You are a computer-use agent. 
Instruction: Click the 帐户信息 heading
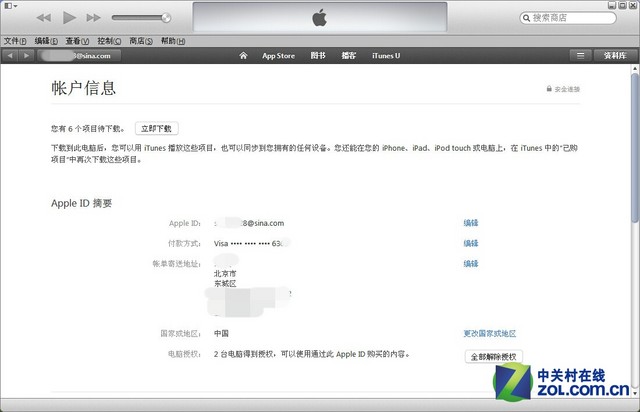point(84,88)
